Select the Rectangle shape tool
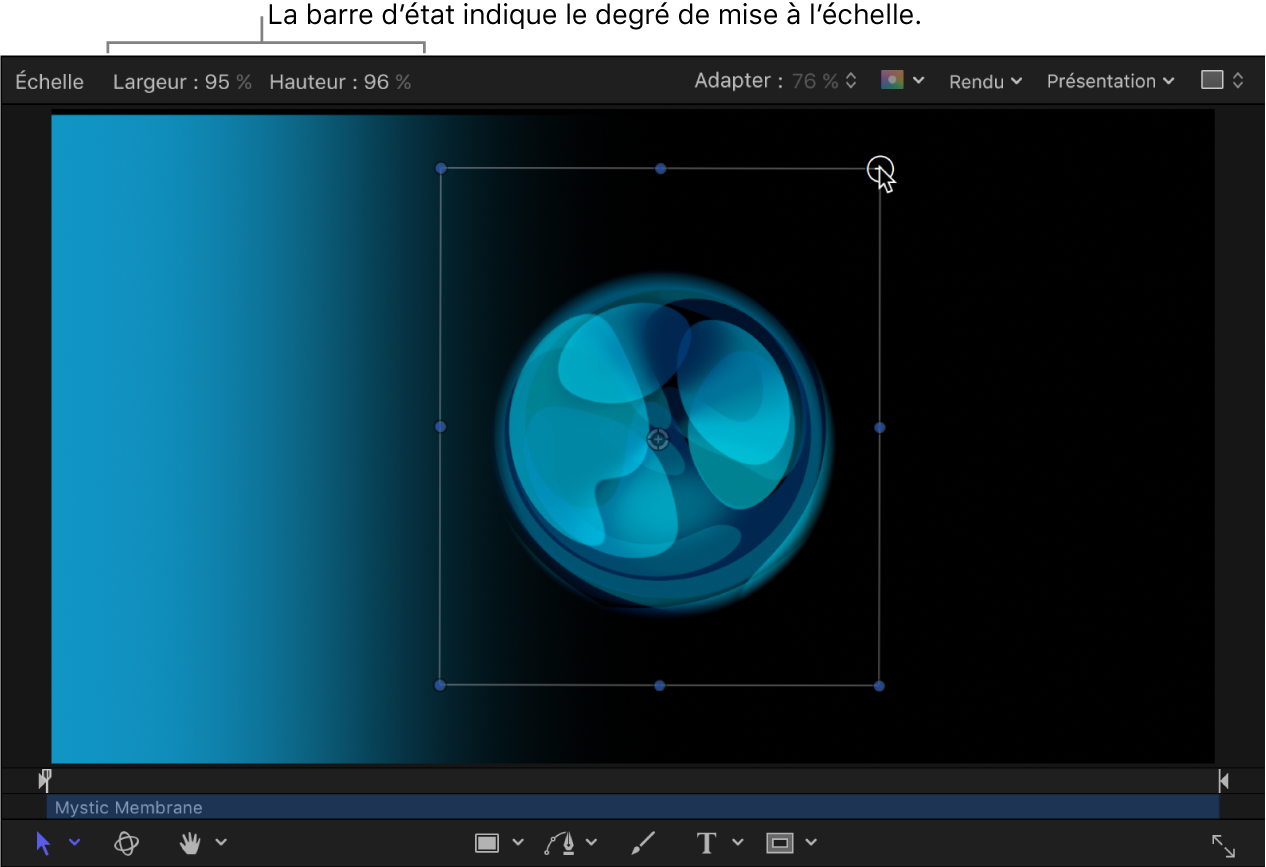The image size is (1266, 867). 487,843
